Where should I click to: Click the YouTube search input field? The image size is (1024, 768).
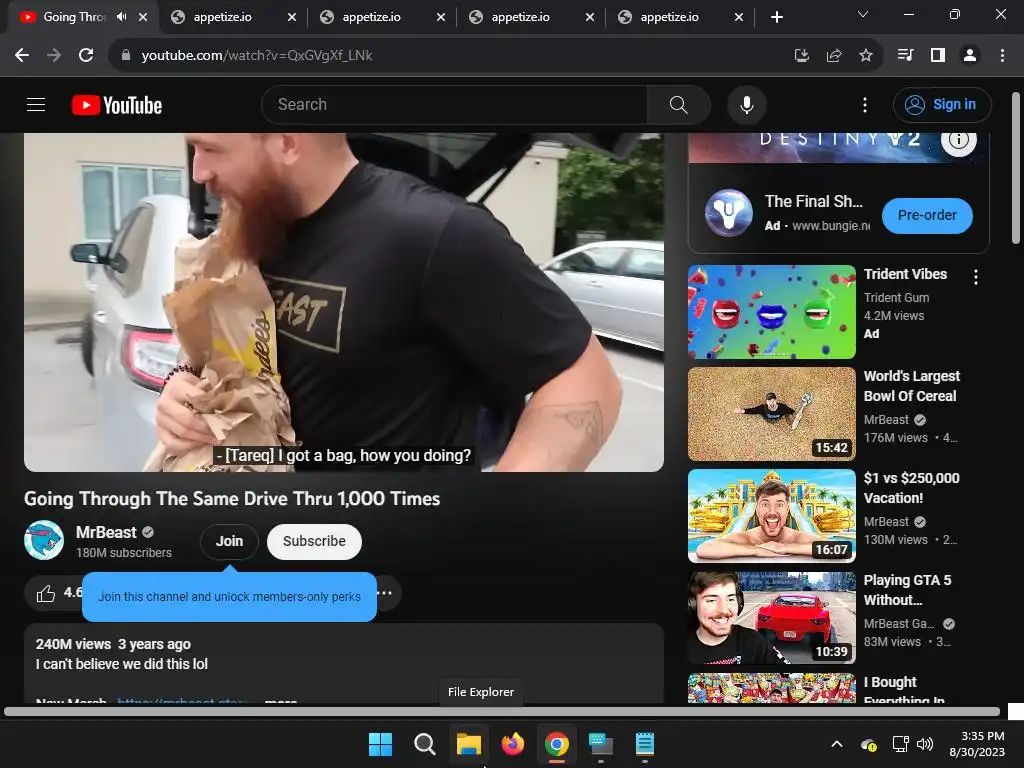pyautogui.click(x=454, y=104)
